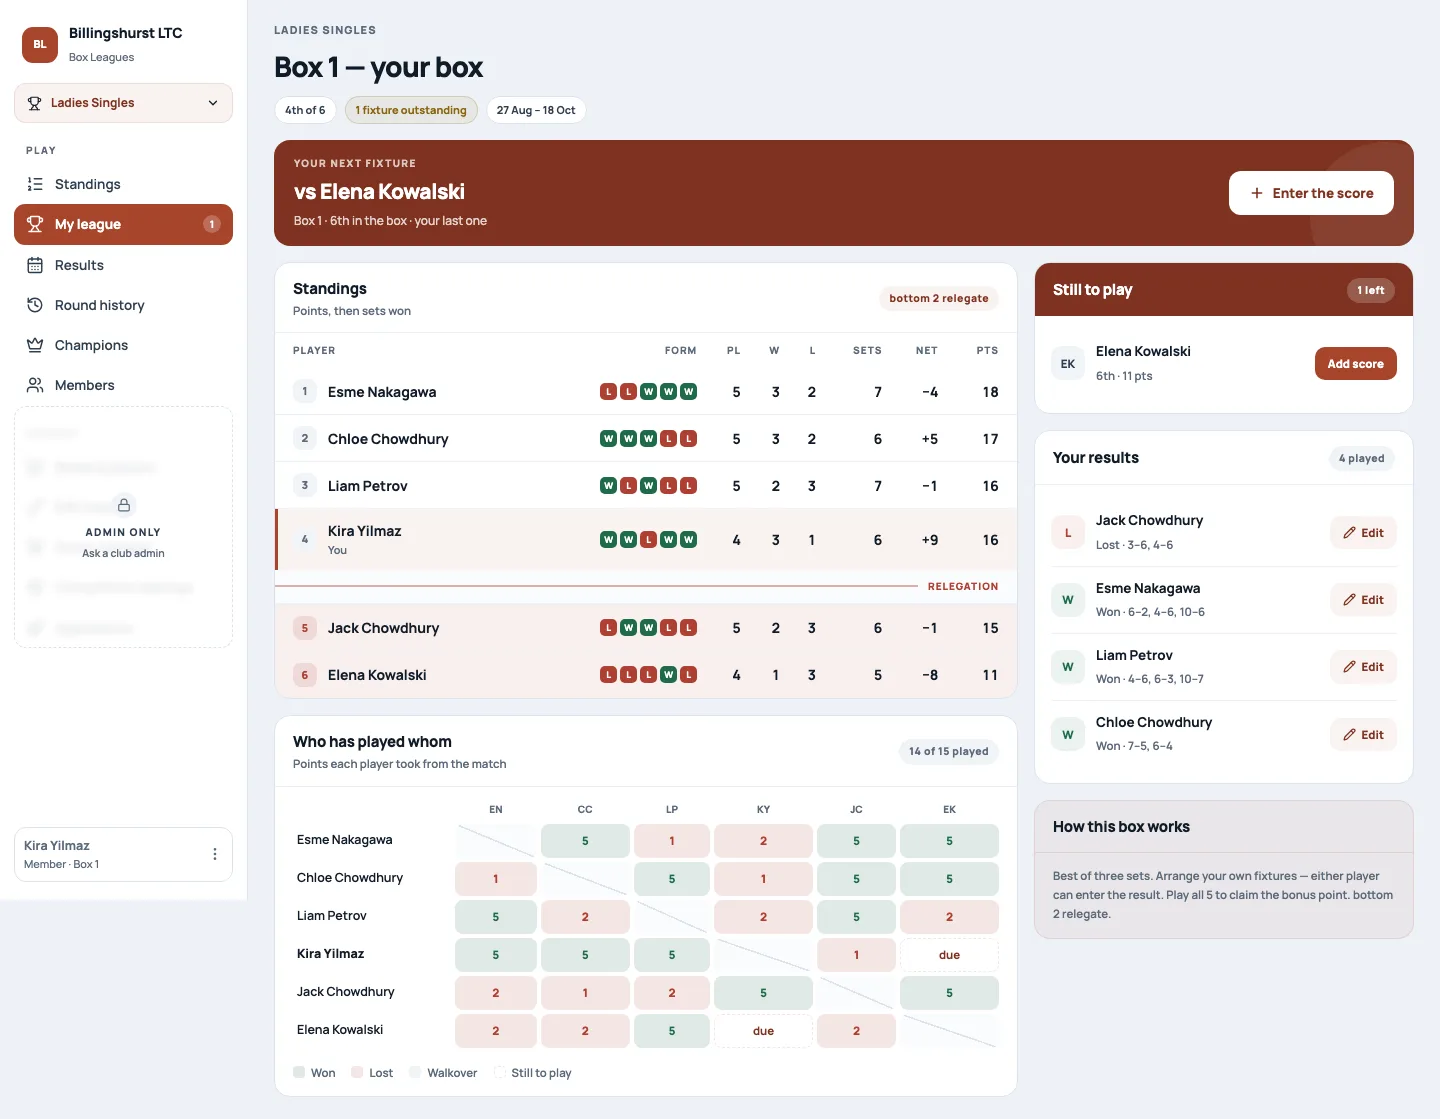
Task: Open the Kira Yilmaz account menu dots
Action: (214, 854)
